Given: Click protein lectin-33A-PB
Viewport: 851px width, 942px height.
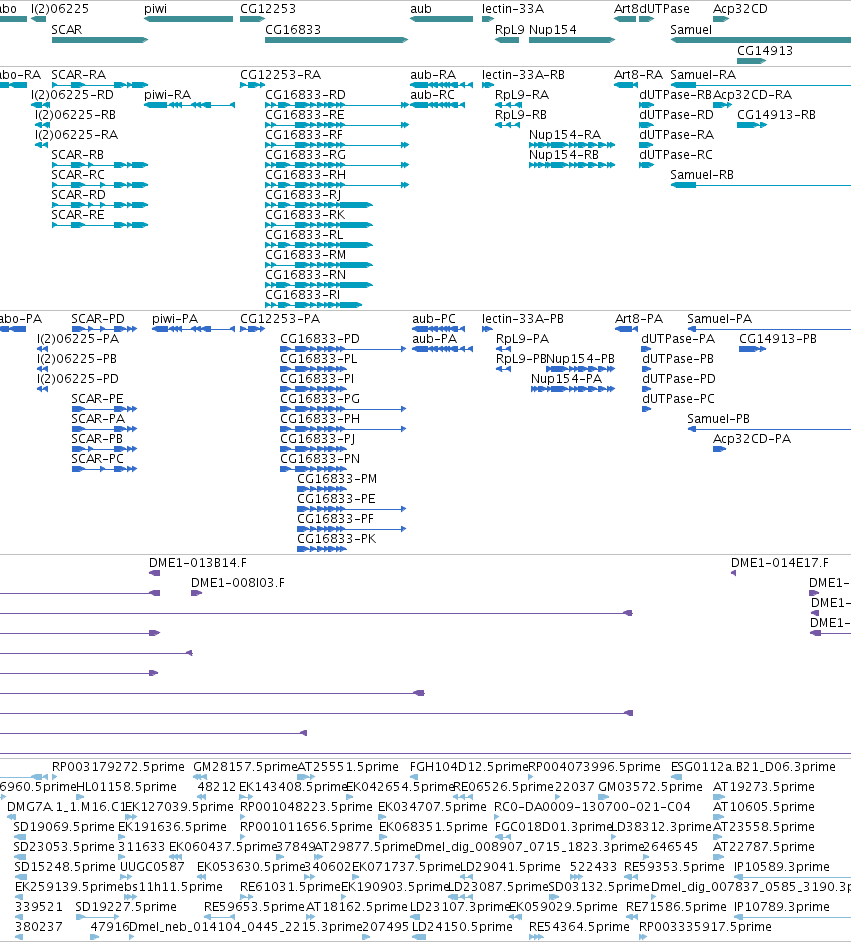Looking at the screenshot, I should tap(487, 329).
